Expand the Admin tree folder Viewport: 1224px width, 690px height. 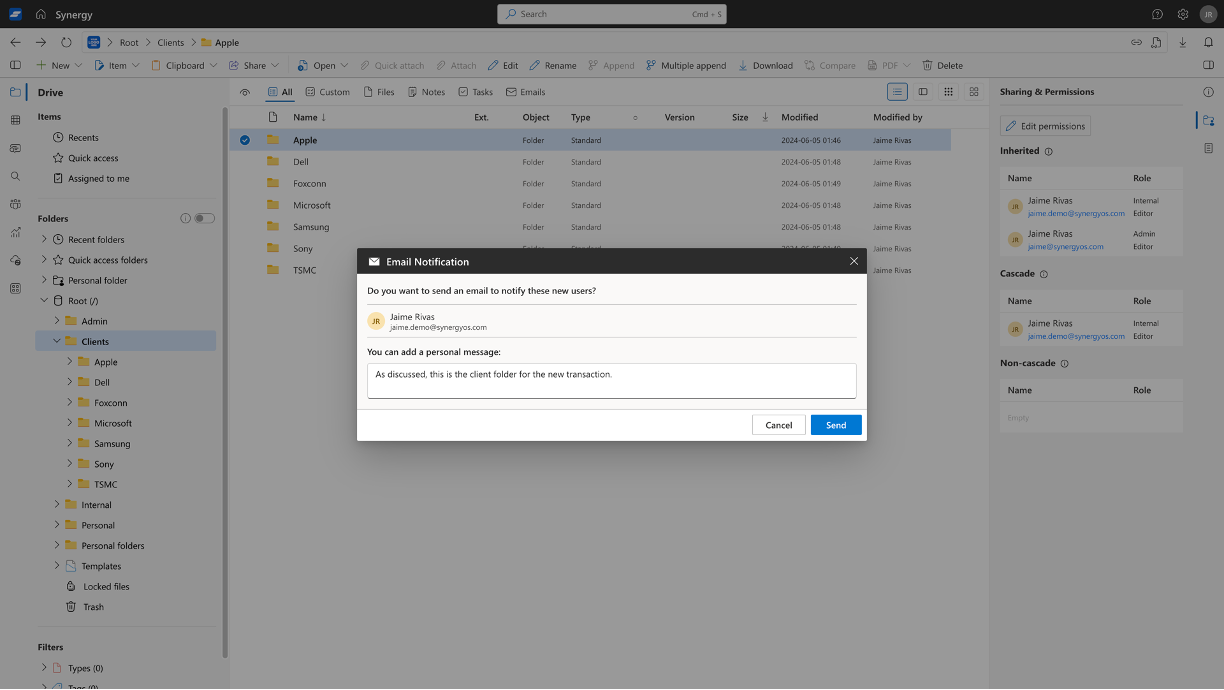[x=57, y=321]
